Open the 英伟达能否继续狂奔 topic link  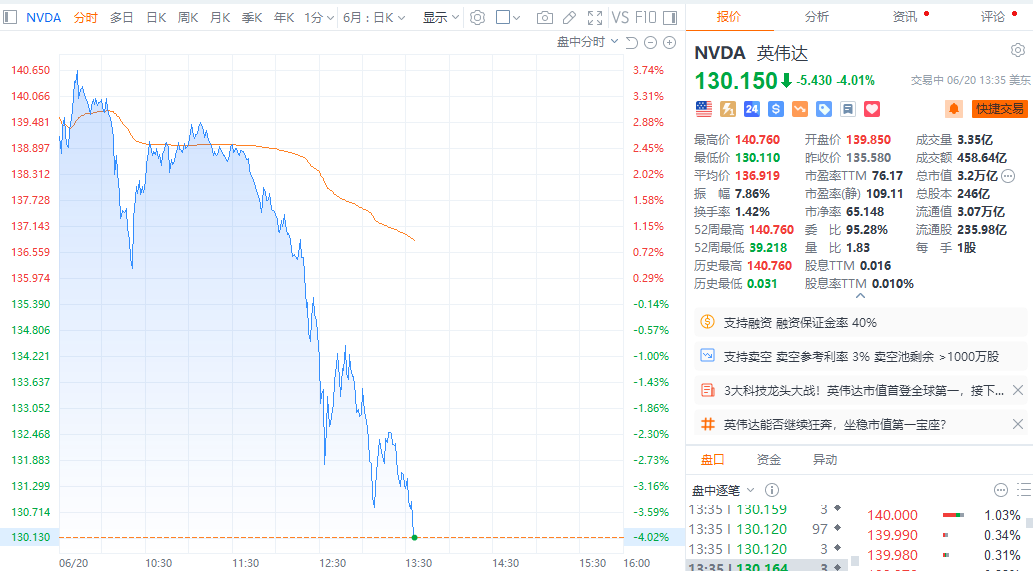pyautogui.click(x=835, y=425)
